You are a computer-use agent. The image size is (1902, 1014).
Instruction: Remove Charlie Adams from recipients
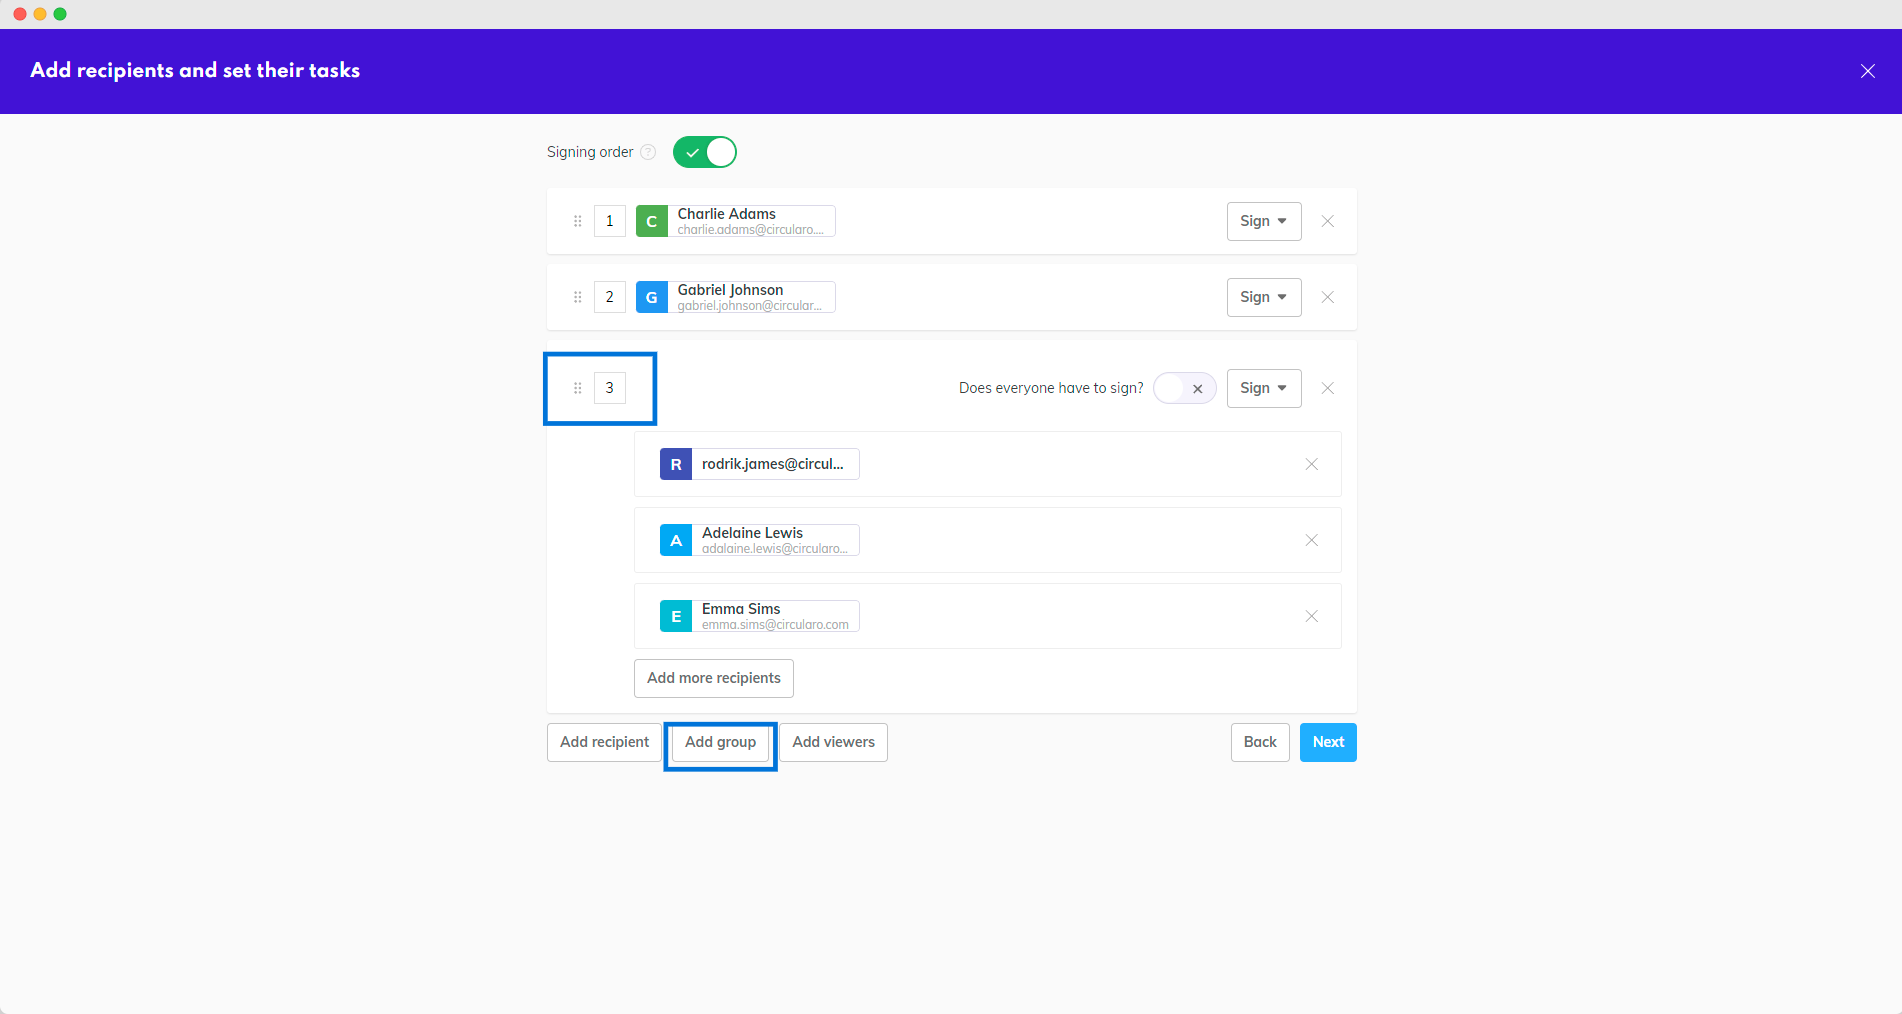pos(1327,221)
